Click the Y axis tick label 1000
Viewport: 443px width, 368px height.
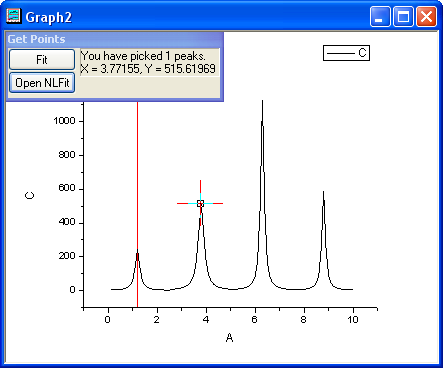[64, 121]
